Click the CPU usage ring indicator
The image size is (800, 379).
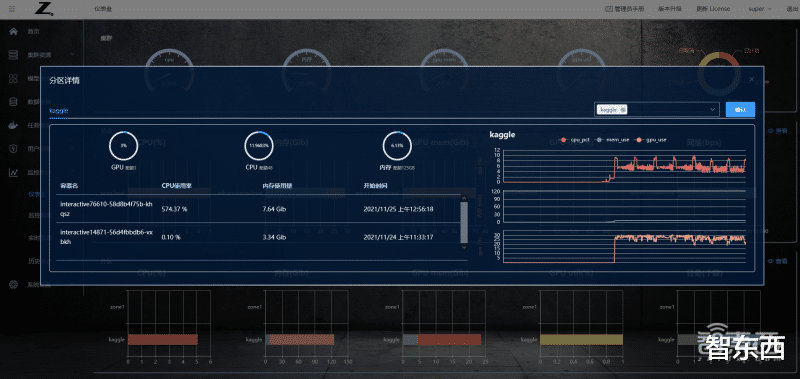tap(259, 145)
